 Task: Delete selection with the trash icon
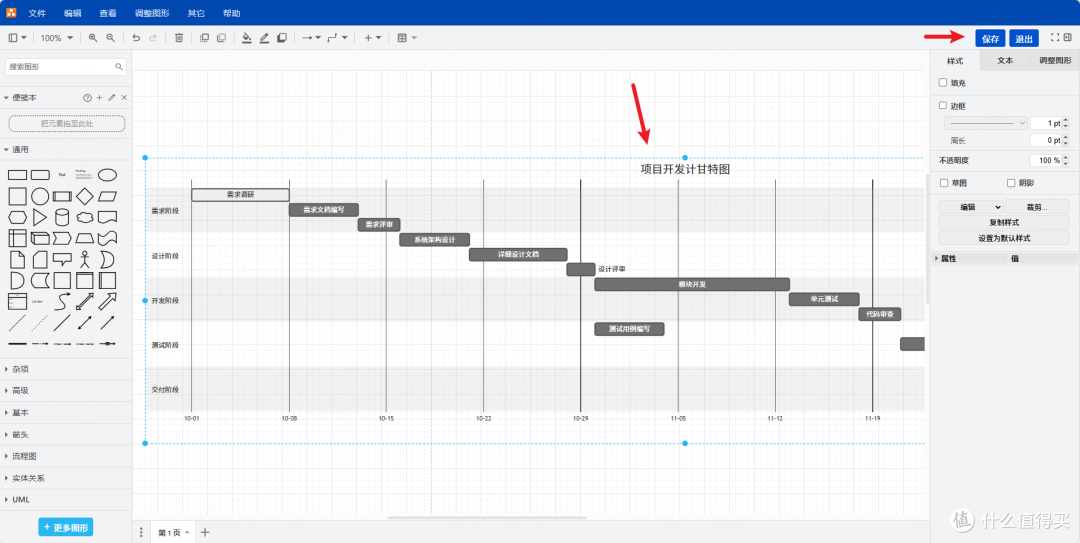178,38
